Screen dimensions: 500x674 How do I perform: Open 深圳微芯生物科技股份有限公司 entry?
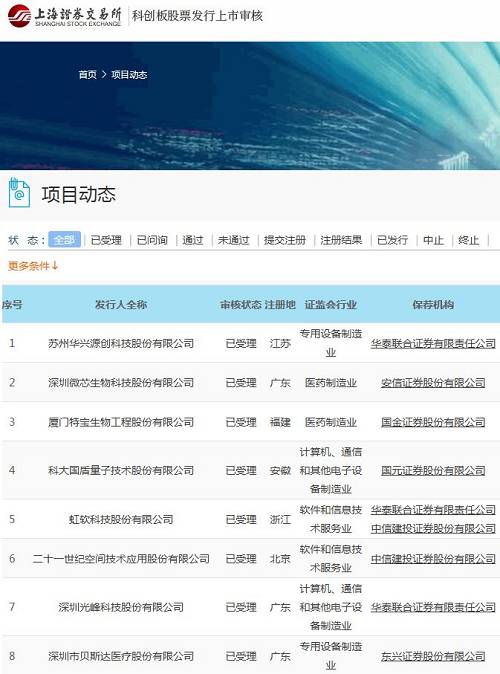tap(121, 383)
